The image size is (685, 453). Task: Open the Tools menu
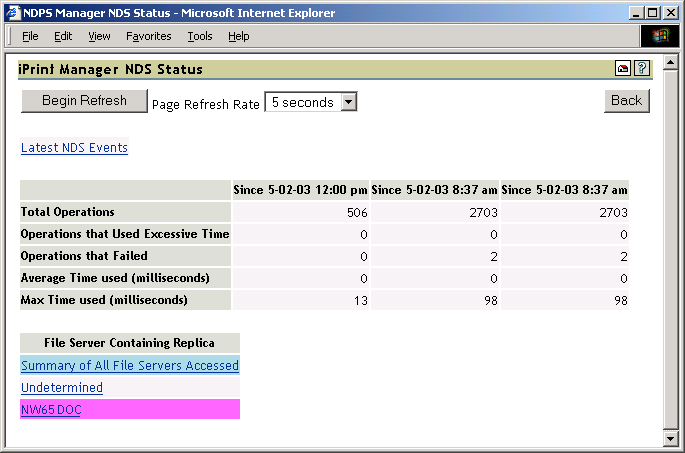200,36
